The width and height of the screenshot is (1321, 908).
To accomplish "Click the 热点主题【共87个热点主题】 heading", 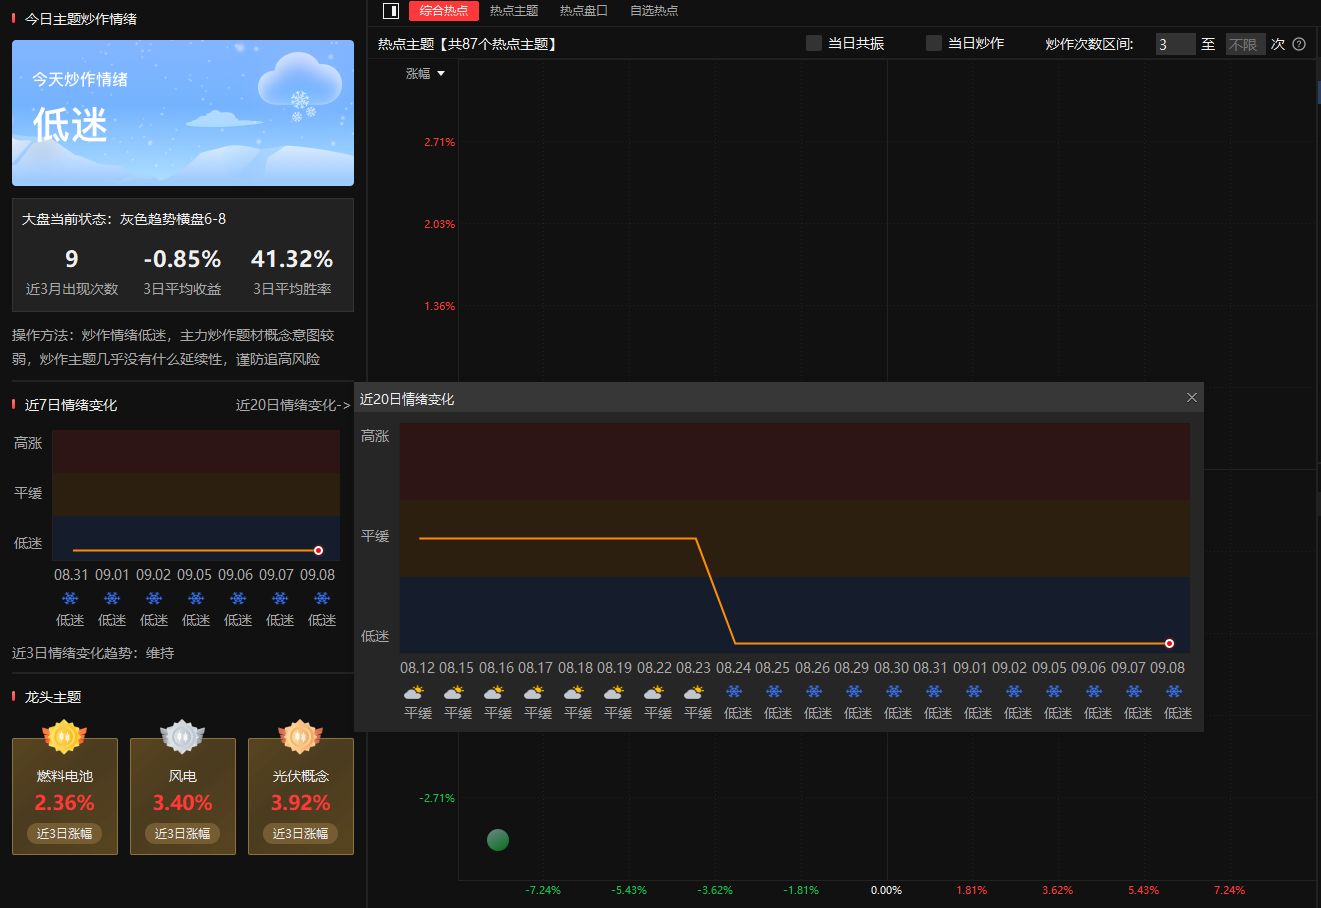I will (467, 44).
